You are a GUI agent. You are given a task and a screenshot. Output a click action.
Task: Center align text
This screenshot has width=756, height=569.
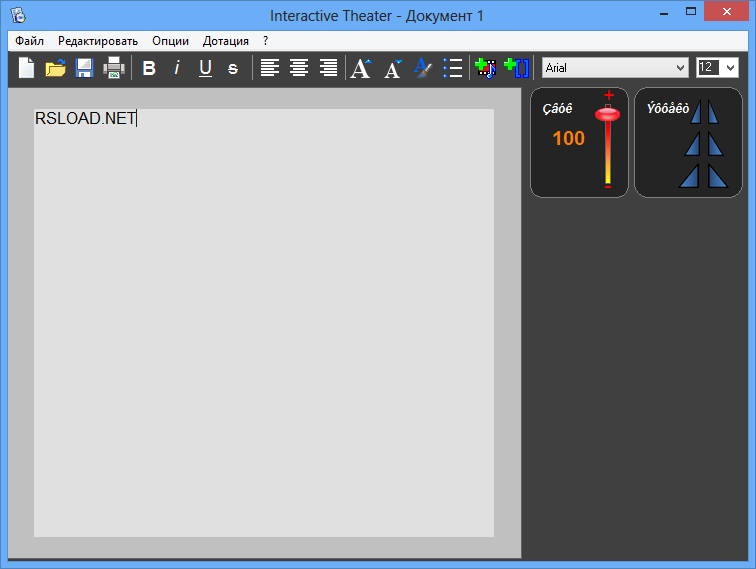tap(299, 68)
